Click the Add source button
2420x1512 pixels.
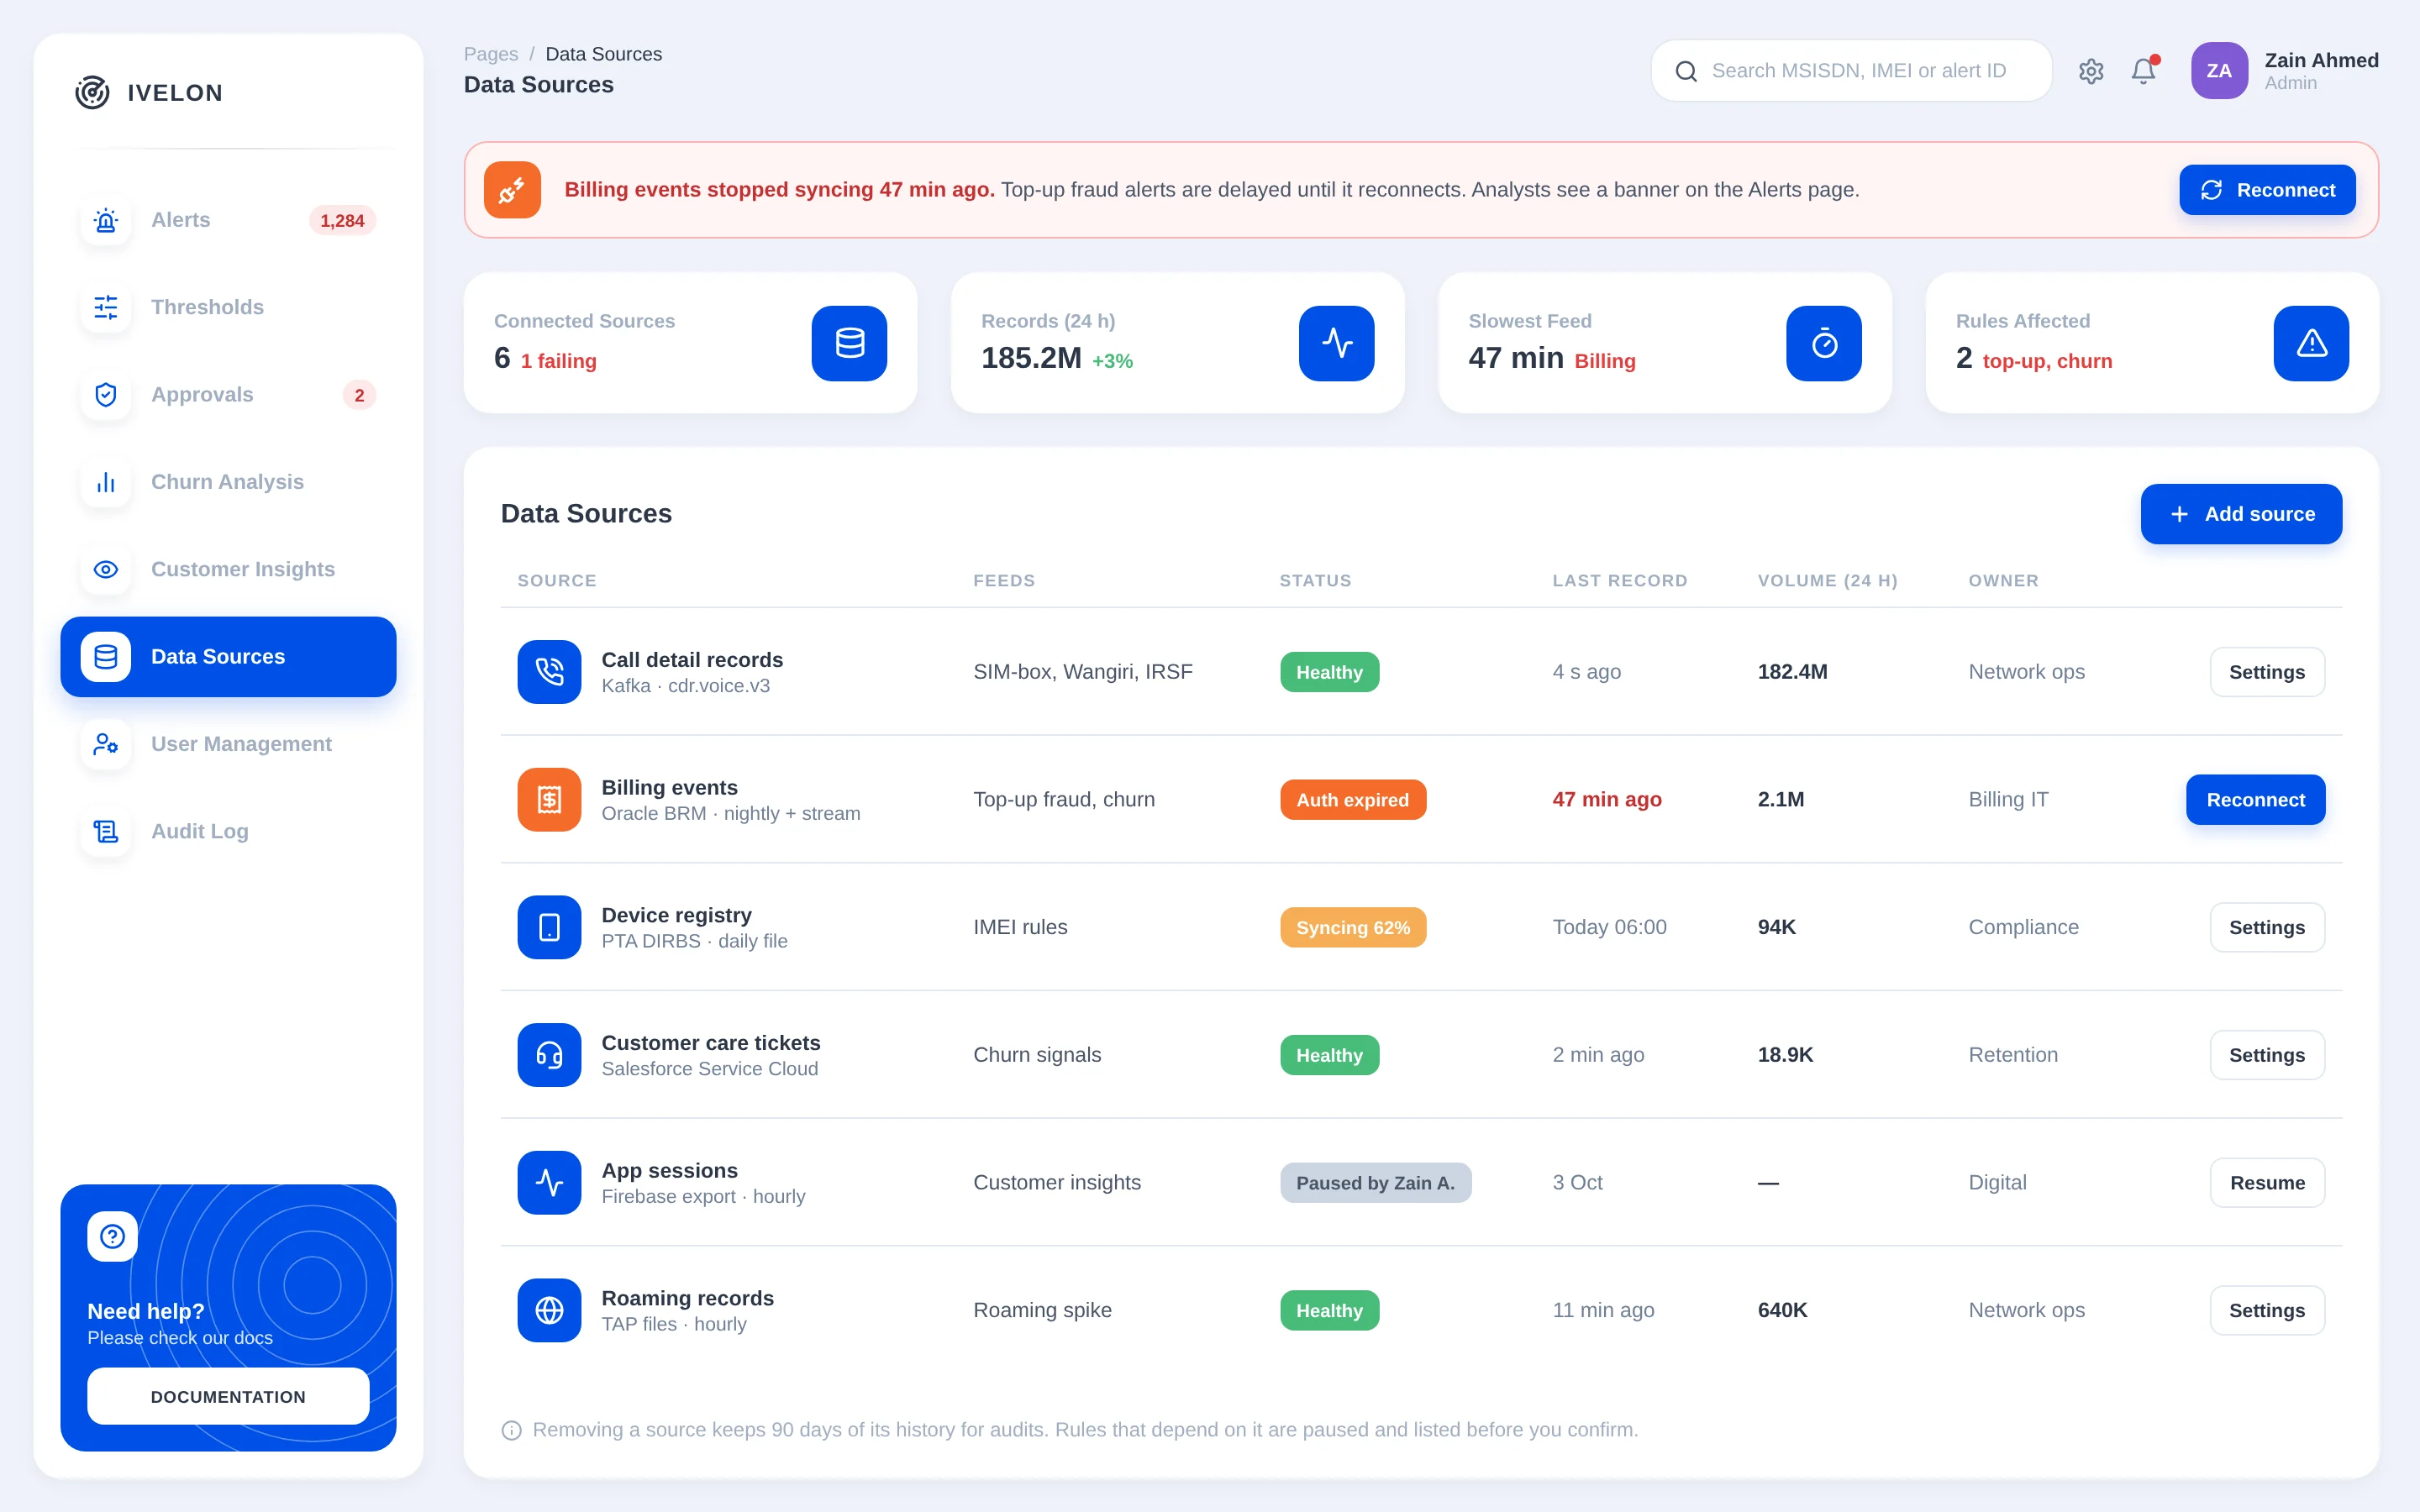2241,514
